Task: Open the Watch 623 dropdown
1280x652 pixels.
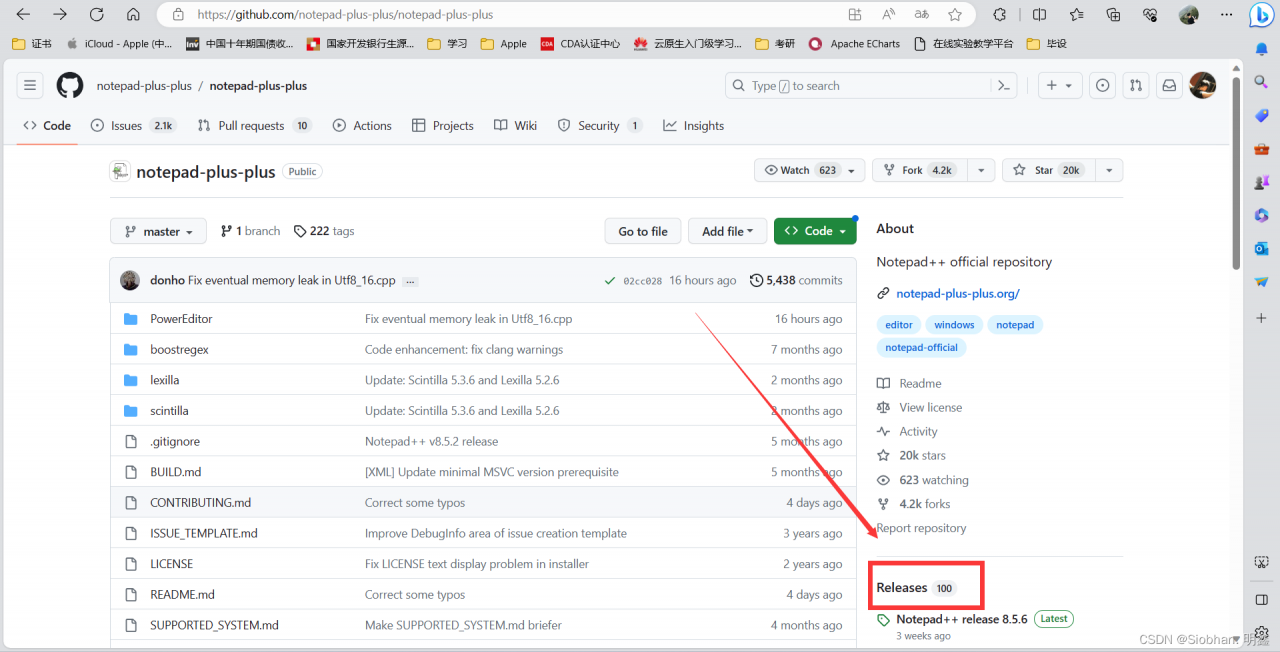Action: pyautogui.click(x=809, y=171)
